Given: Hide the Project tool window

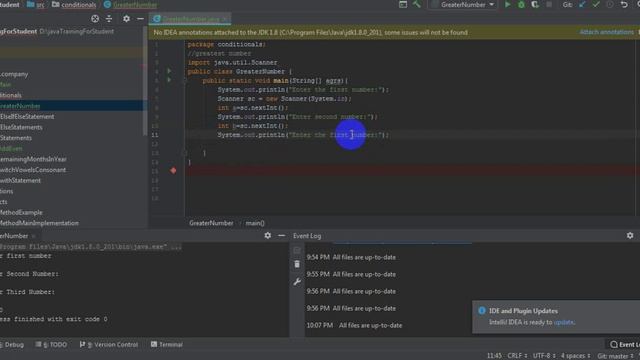Looking at the screenshot, I should (x=140, y=19).
